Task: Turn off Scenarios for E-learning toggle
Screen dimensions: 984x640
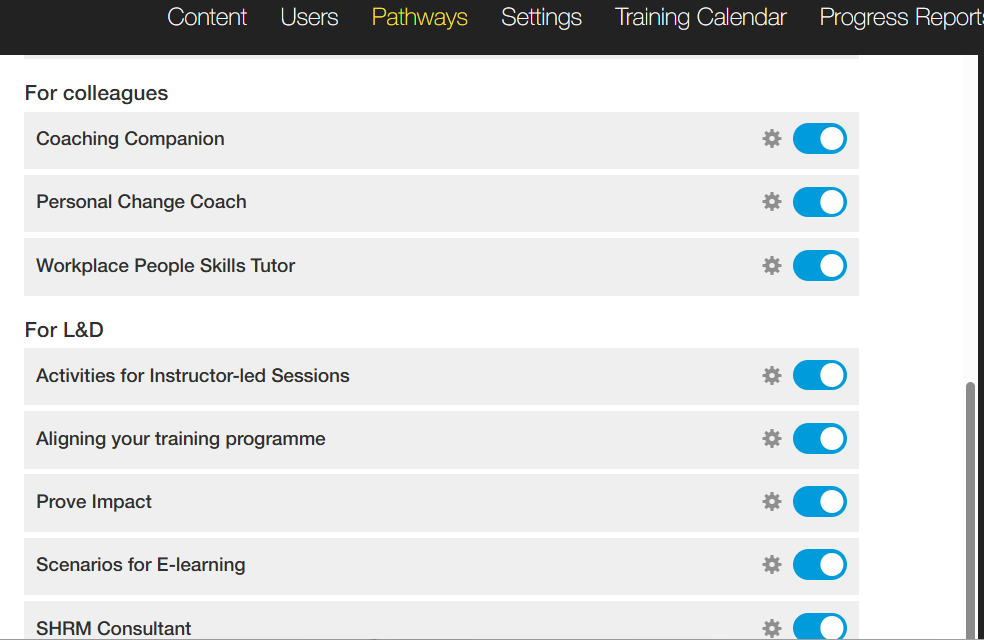Action: (x=820, y=565)
